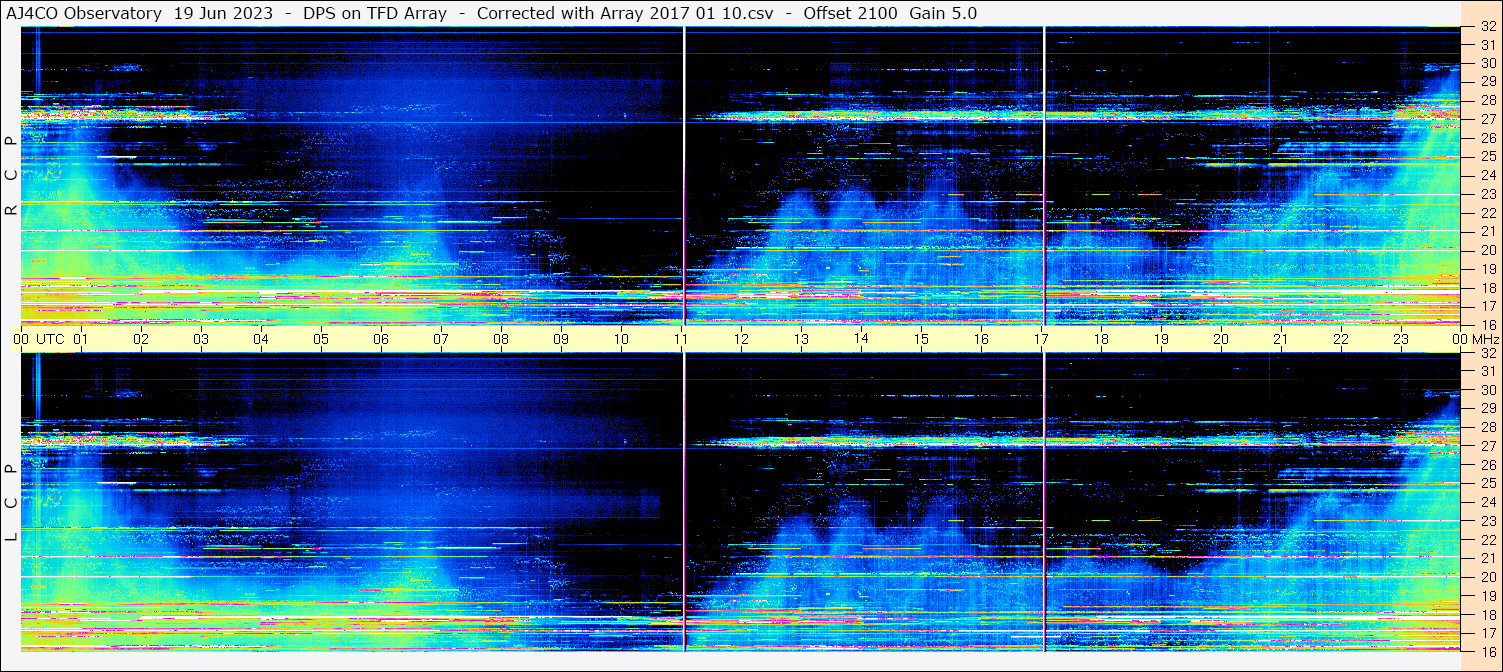Click the "Offset 2100" value in header
The image size is (1503, 672).
click(850, 13)
